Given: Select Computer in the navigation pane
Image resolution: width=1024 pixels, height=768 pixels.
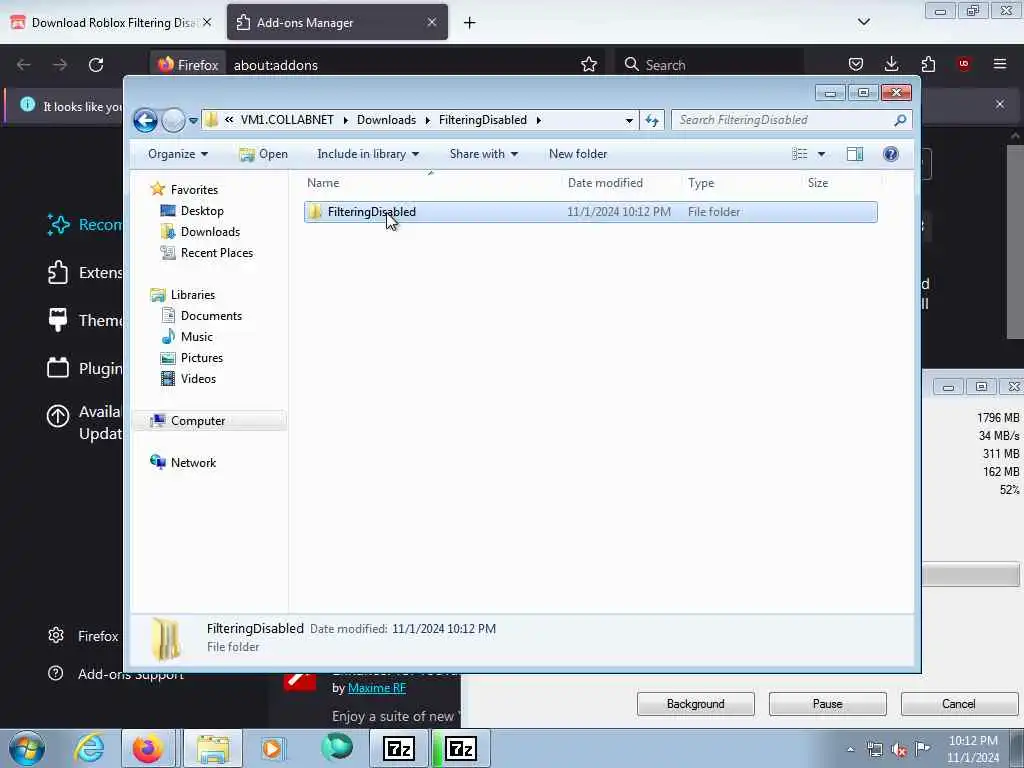Looking at the screenshot, I should click(x=198, y=421).
